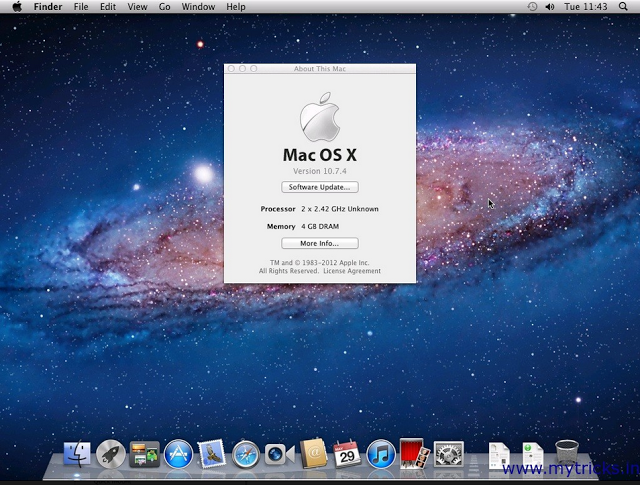Click the 2 x 2.42 GHz Unknown processor value

coord(340,209)
